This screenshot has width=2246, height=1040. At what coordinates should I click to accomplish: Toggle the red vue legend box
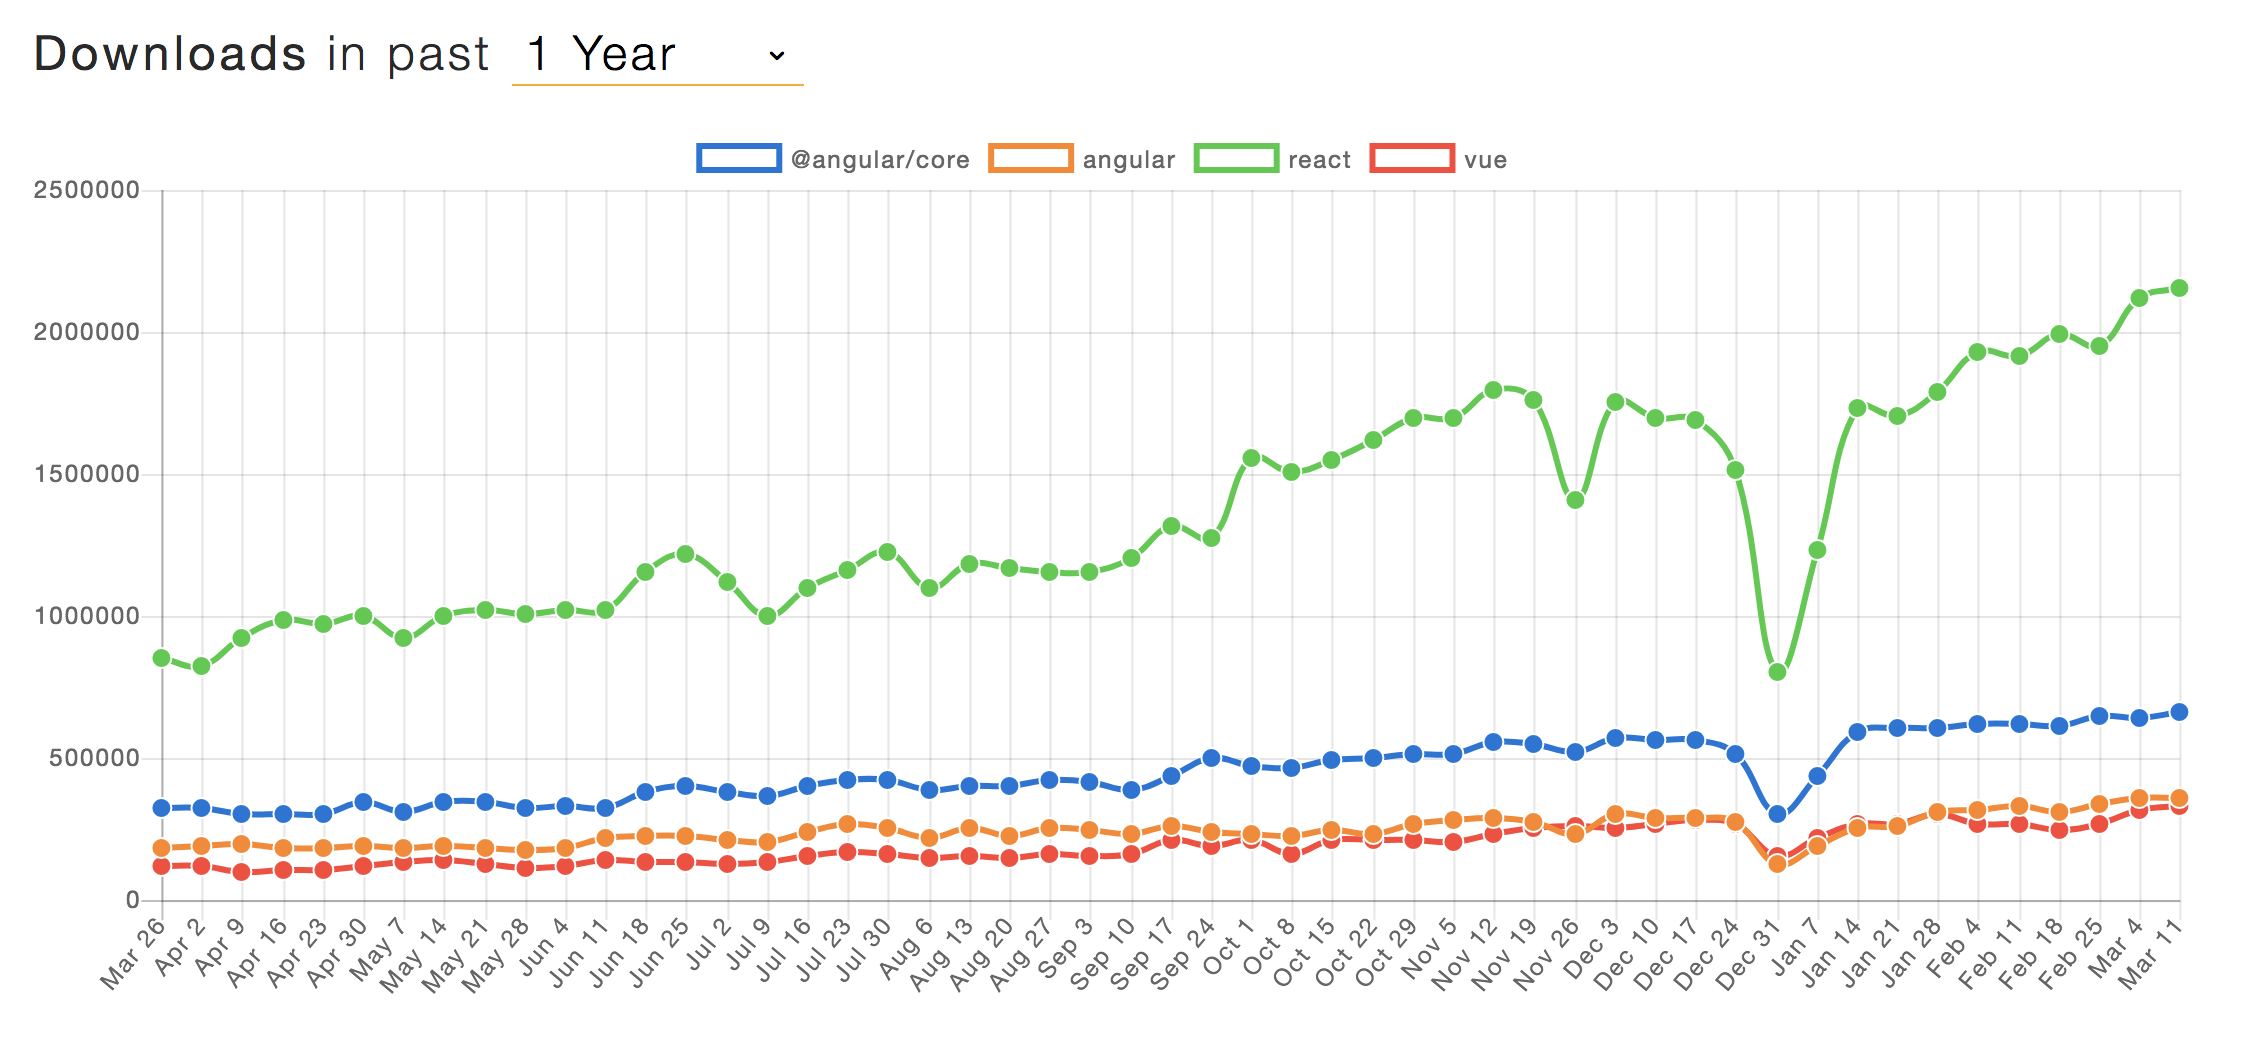(1412, 159)
